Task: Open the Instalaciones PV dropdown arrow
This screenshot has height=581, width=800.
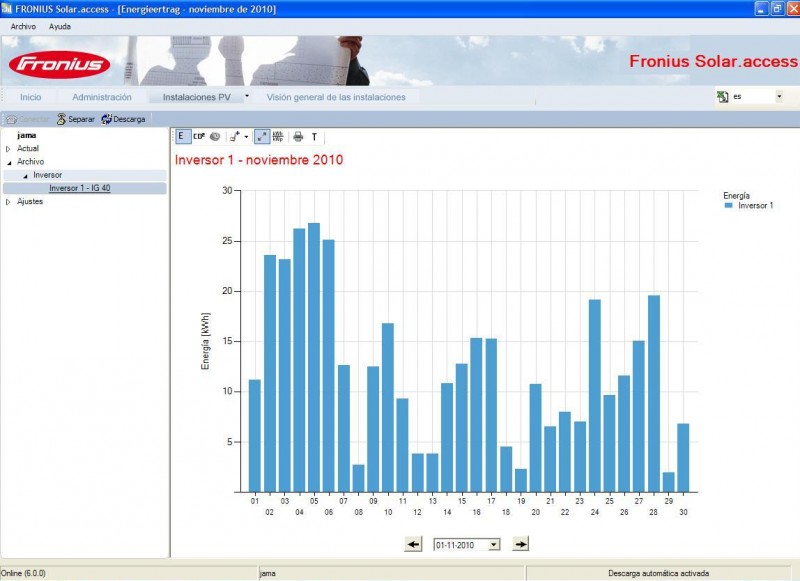Action: tap(247, 96)
